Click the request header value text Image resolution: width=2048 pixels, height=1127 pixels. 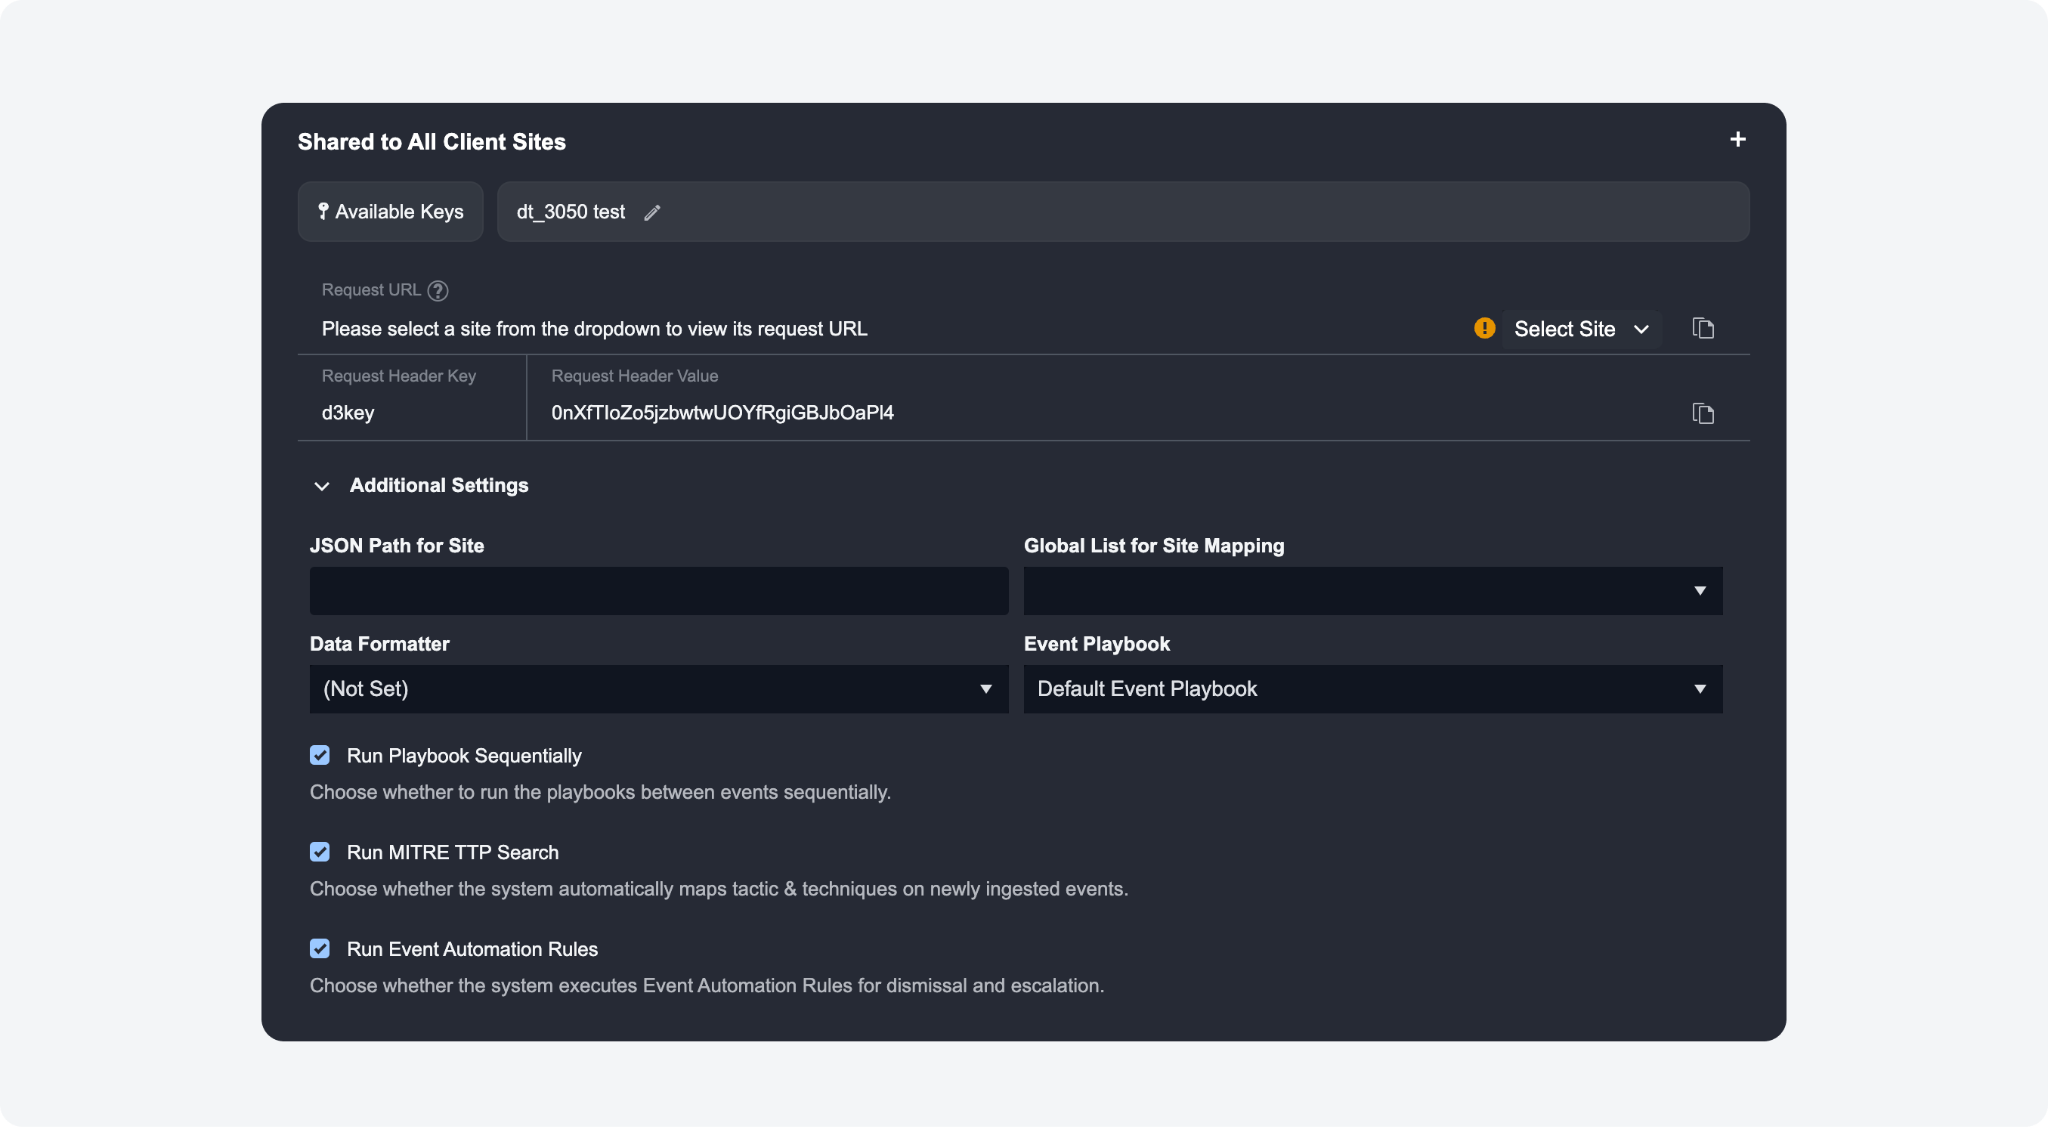(722, 413)
